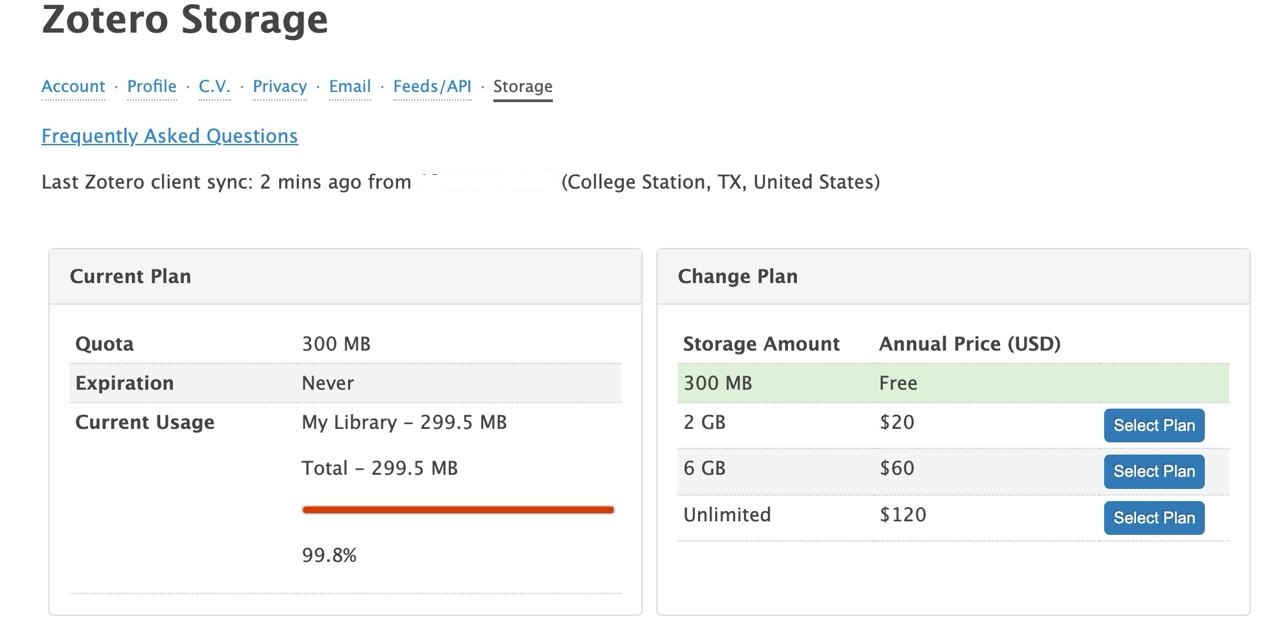Click the '$20' price cell
1280x639 pixels.
coord(897,422)
